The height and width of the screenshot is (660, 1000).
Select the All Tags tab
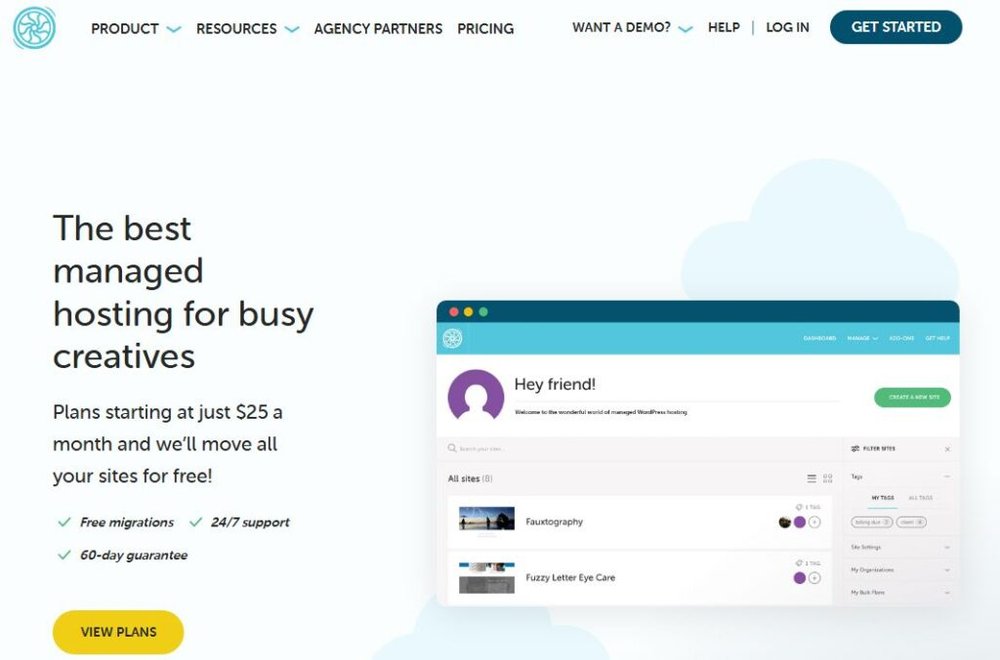(x=920, y=497)
